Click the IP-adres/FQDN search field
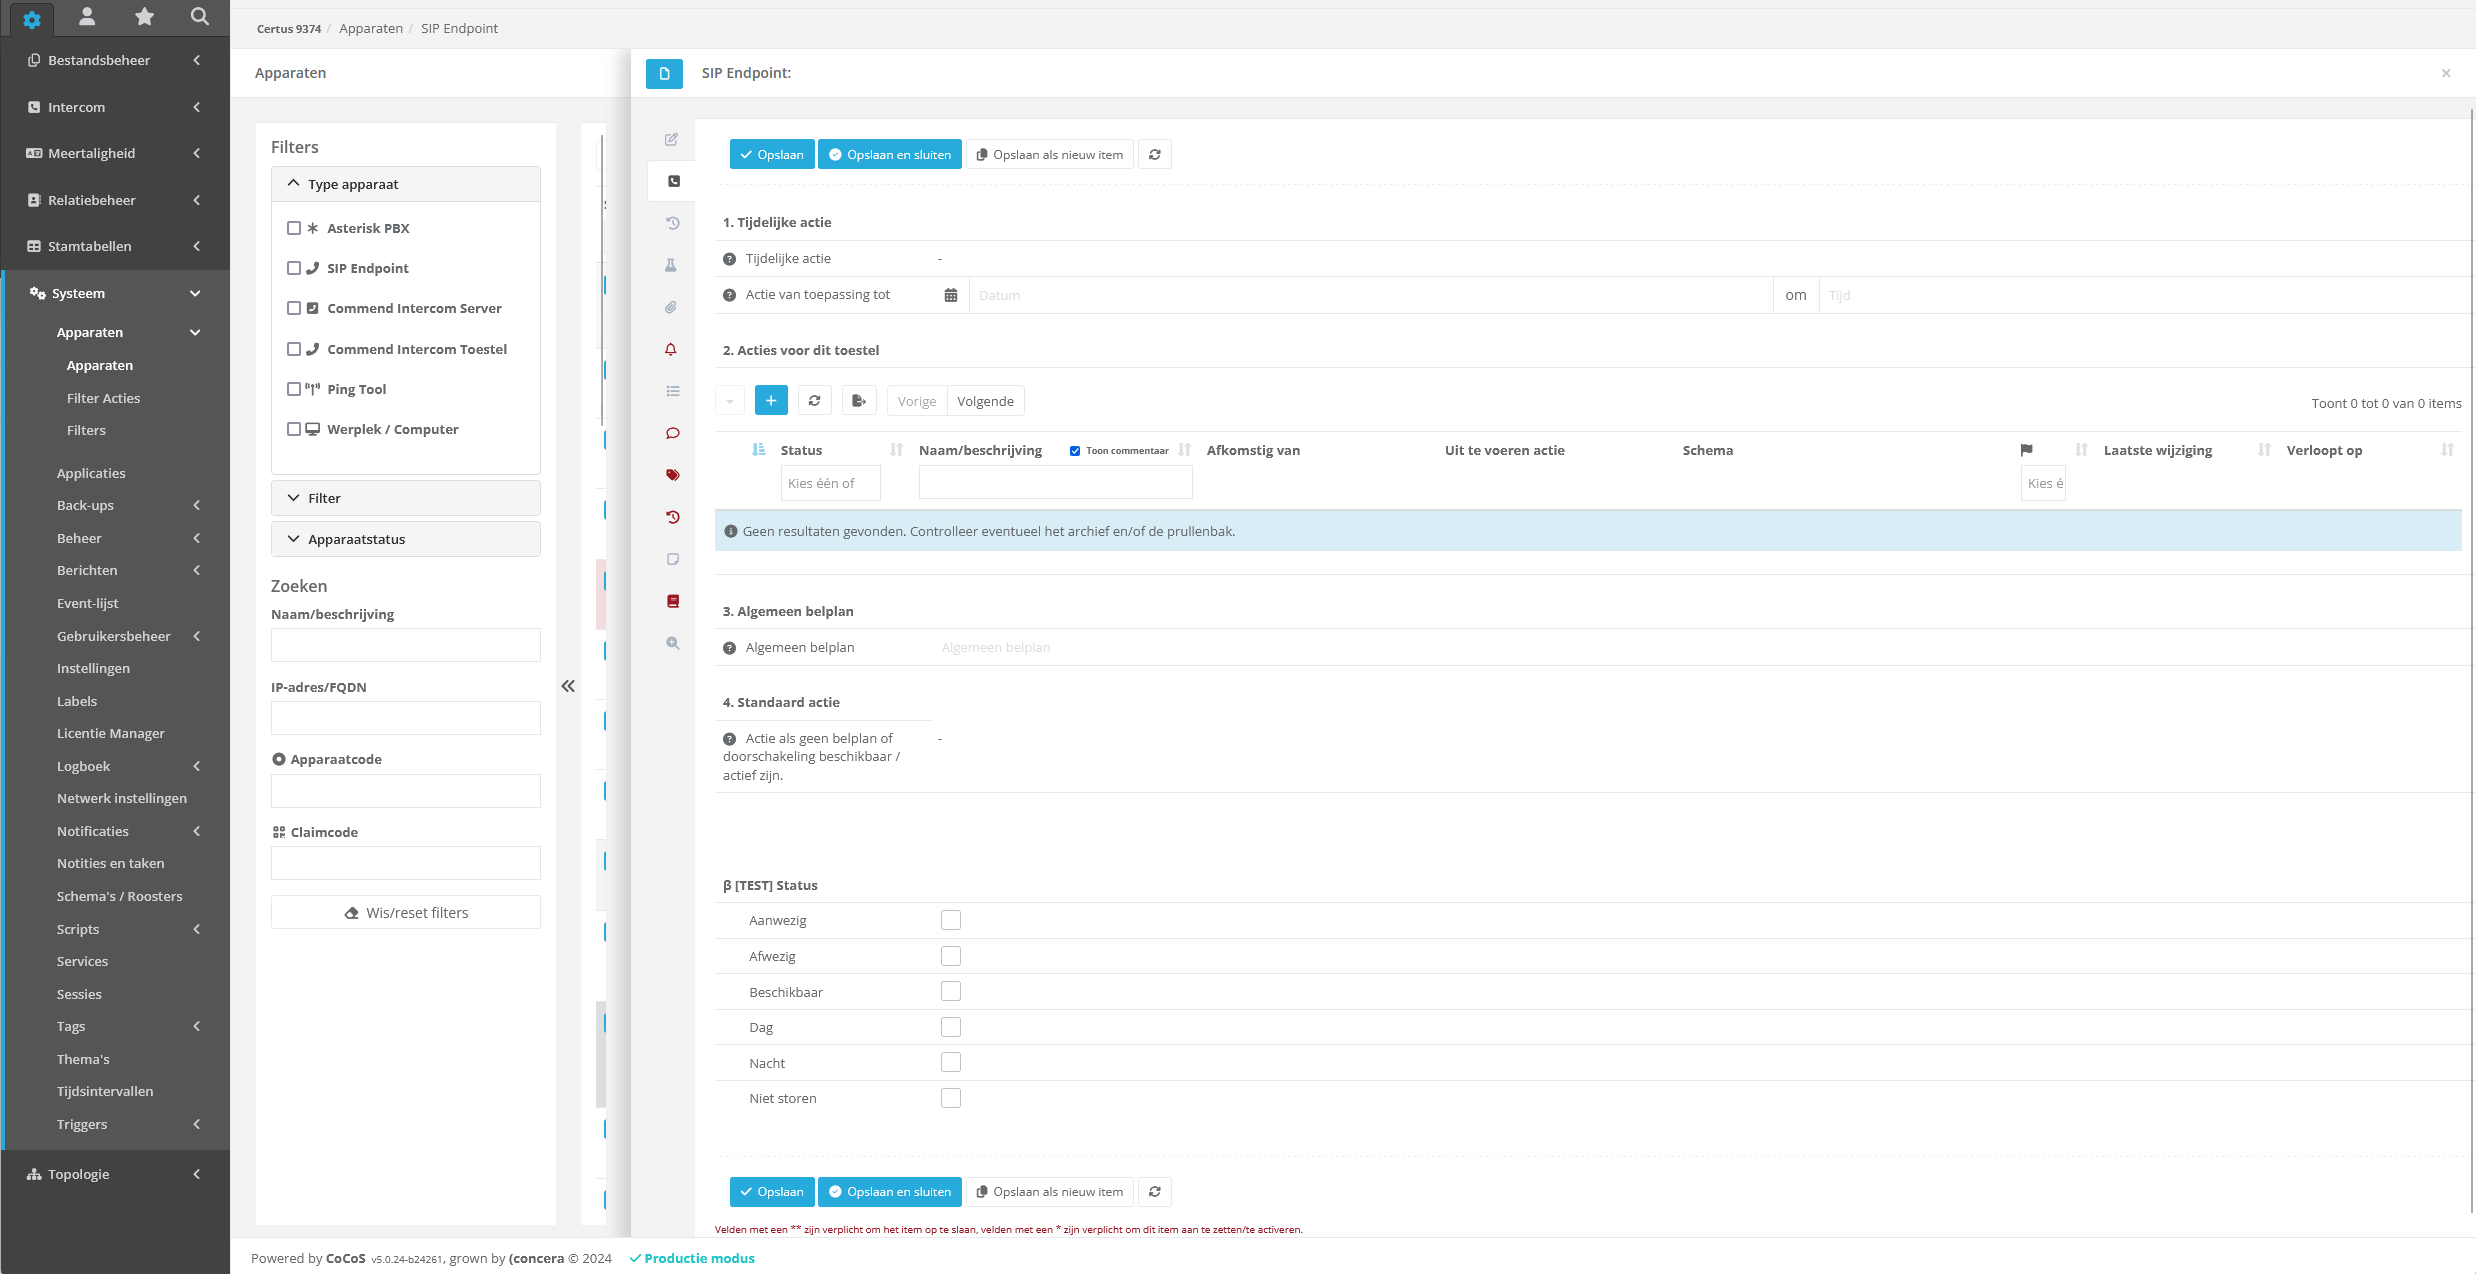This screenshot has width=2476, height=1274. pyautogui.click(x=406, y=718)
